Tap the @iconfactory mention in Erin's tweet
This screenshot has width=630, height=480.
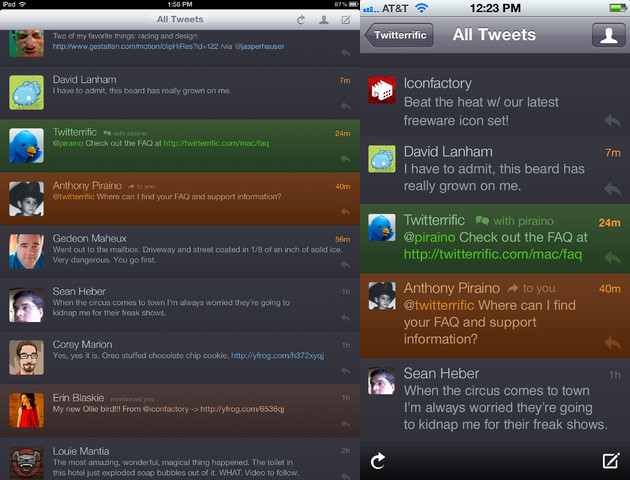point(166,409)
